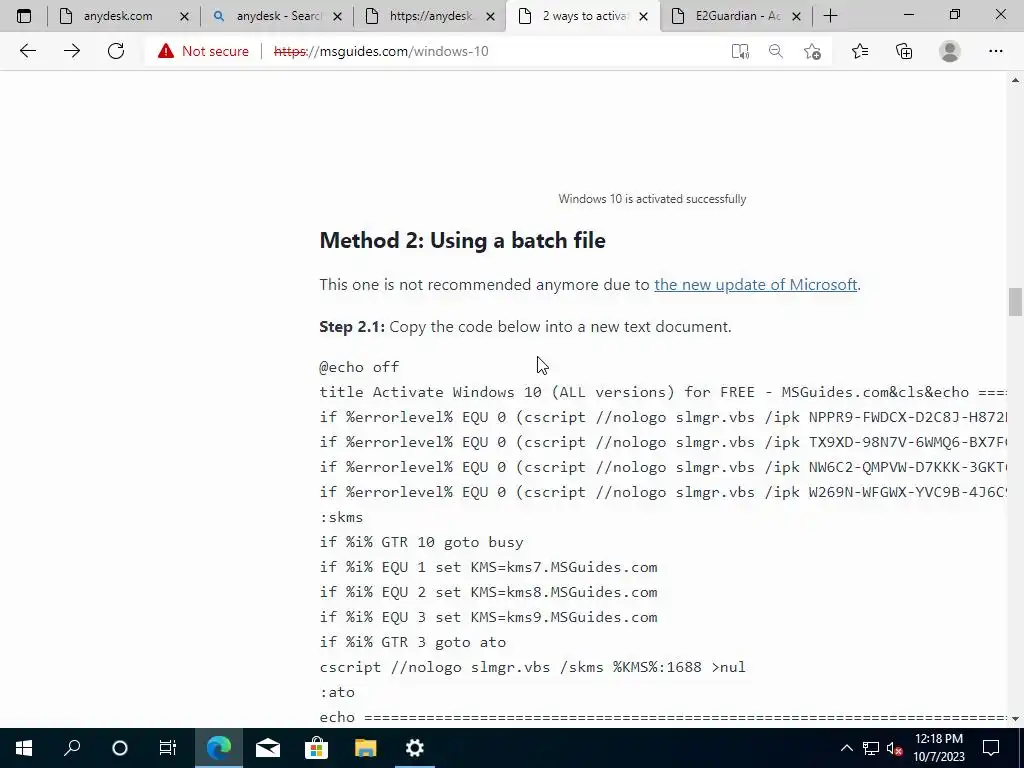Open a new tab with plus button
The height and width of the screenshot is (768, 1024).
click(x=831, y=16)
